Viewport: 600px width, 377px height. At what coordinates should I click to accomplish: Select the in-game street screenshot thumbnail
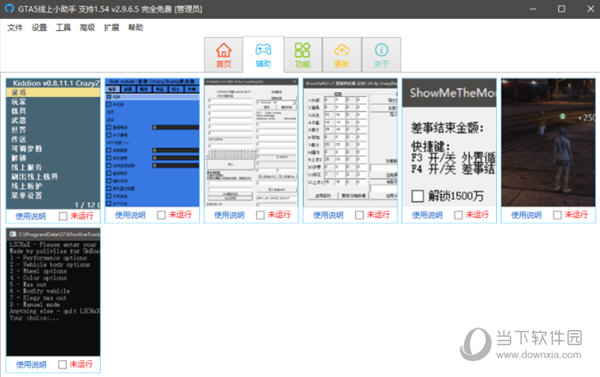click(548, 143)
